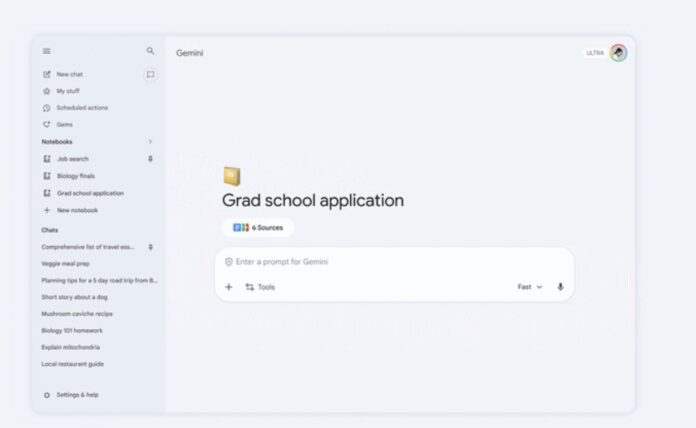The height and width of the screenshot is (428, 696).
Task: Click the yellow notebook emoji icon
Action: (232, 176)
